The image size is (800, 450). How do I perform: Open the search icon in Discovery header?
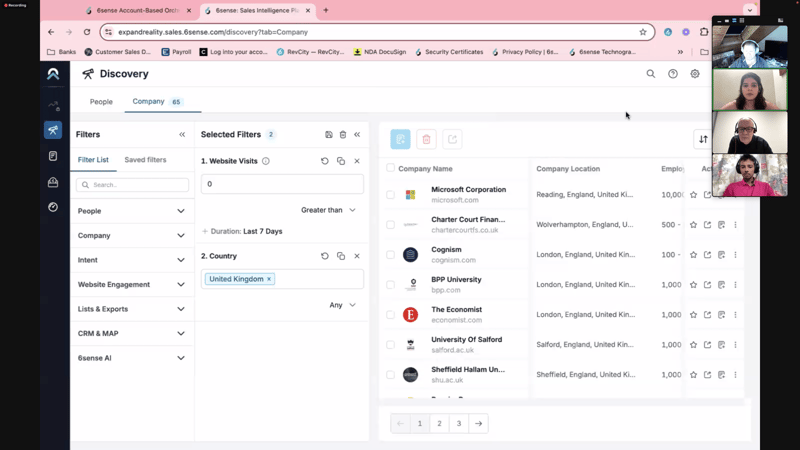[x=651, y=74]
